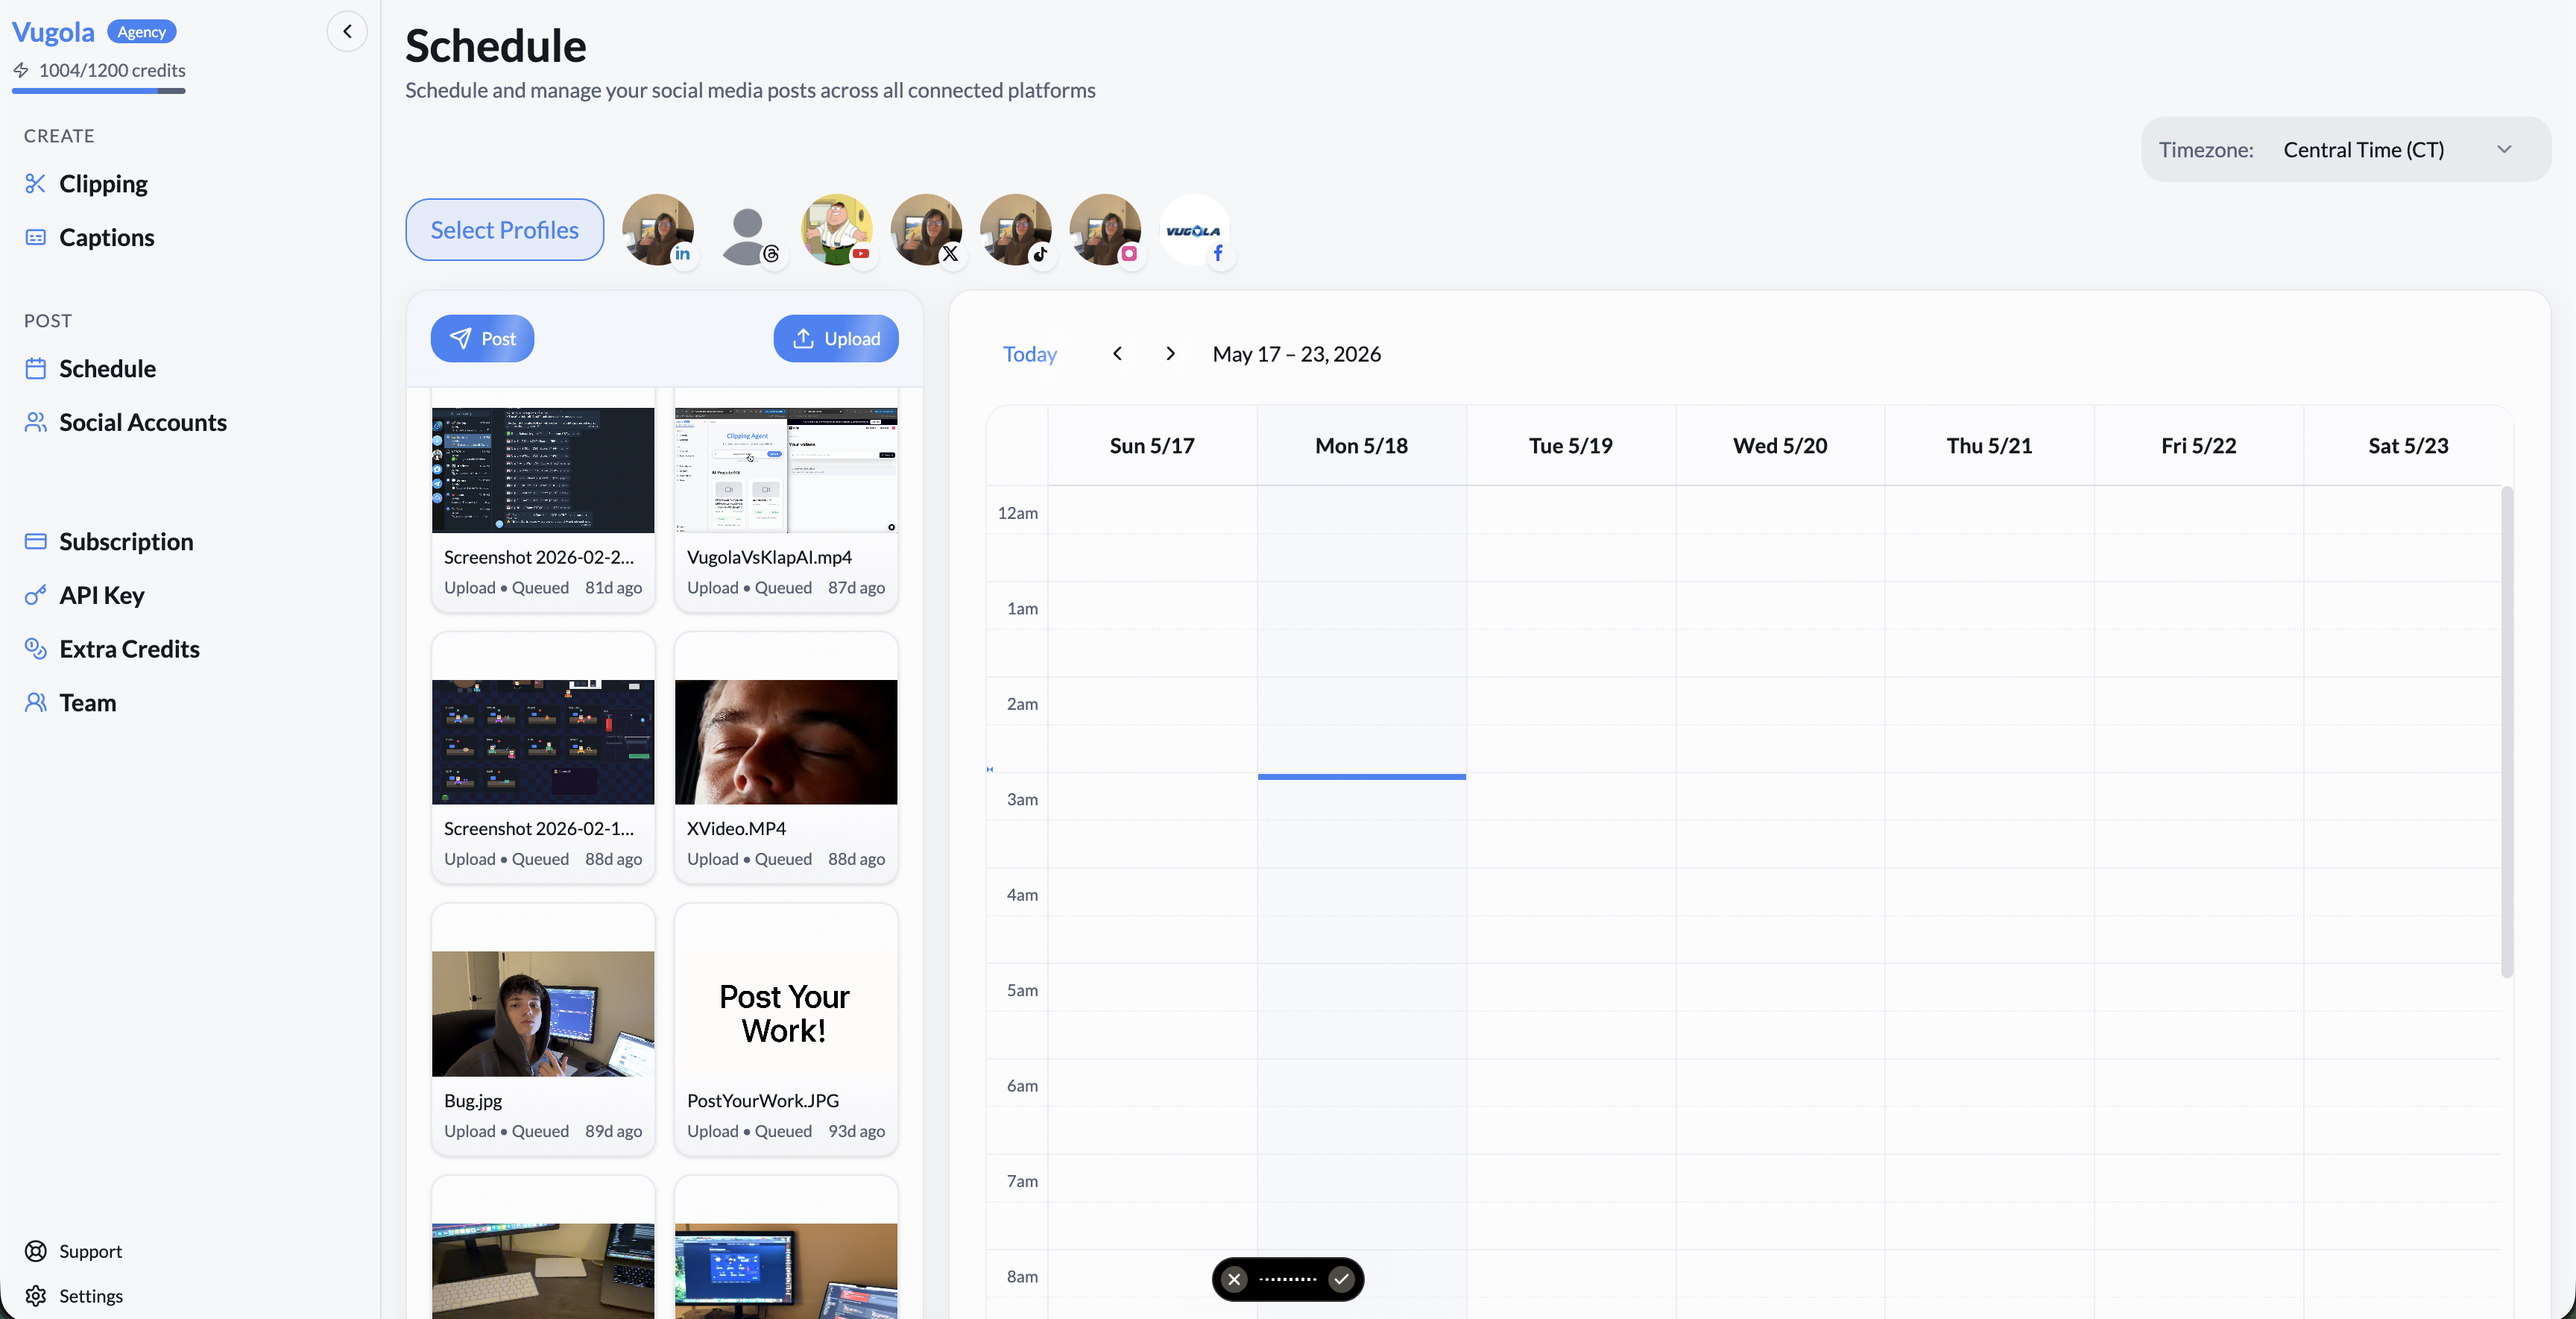Image resolution: width=2576 pixels, height=1319 pixels.
Task: Toggle the TikTok profile avatar
Action: tap(1016, 230)
